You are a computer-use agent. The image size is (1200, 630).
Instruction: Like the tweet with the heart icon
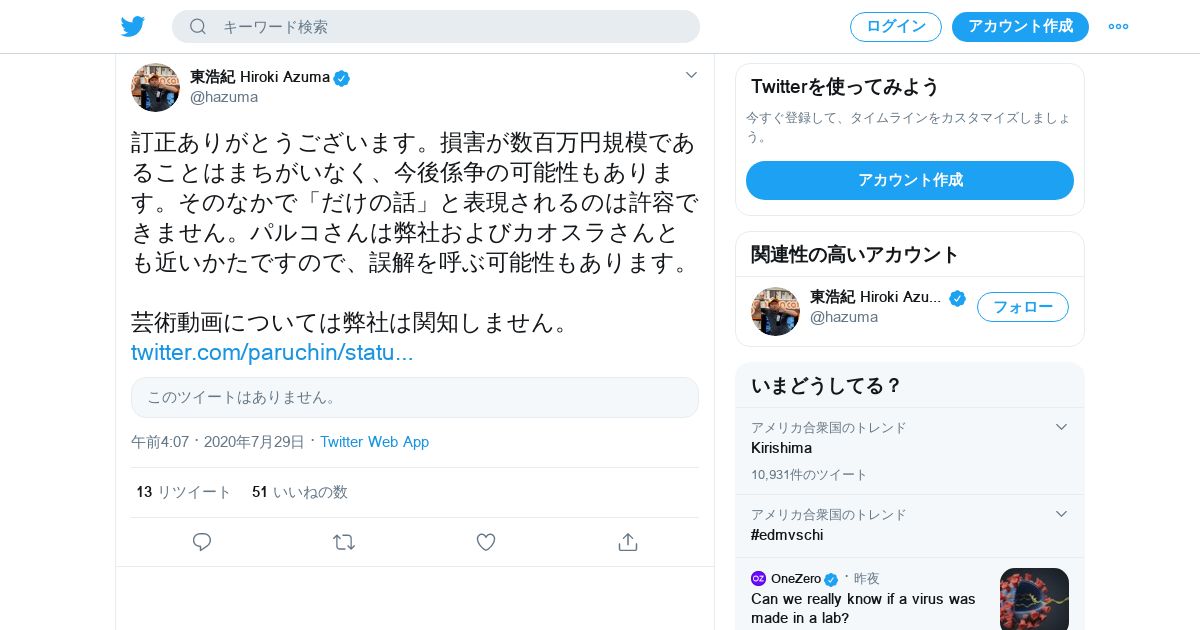pos(486,542)
